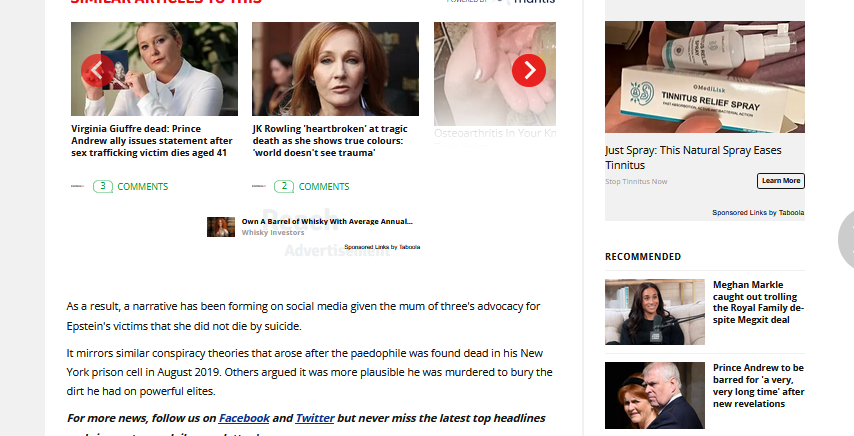Follow the Facebook link

click(244, 418)
